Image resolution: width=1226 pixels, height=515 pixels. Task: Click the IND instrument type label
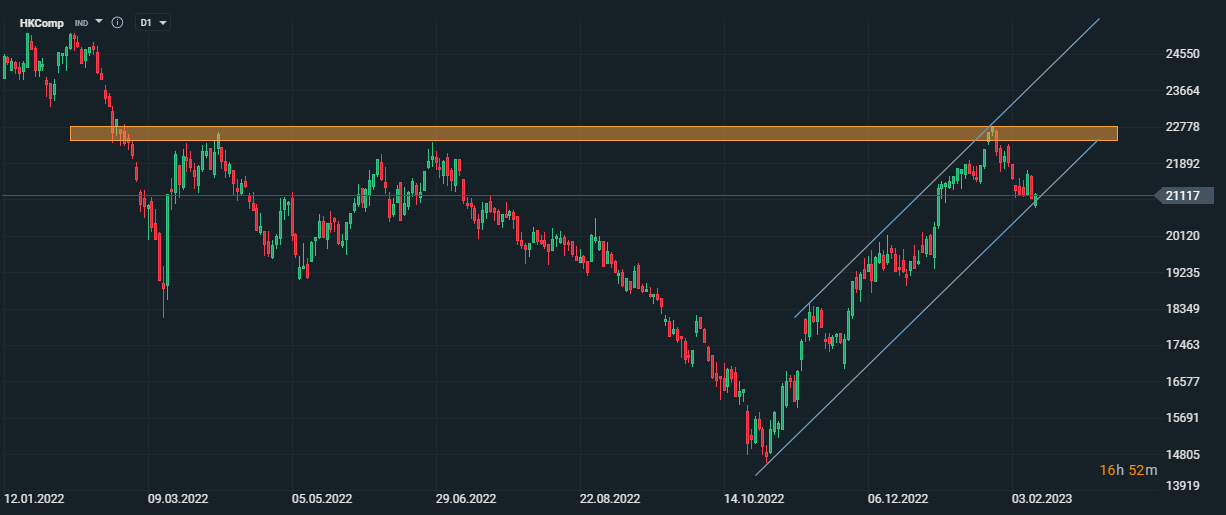81,22
